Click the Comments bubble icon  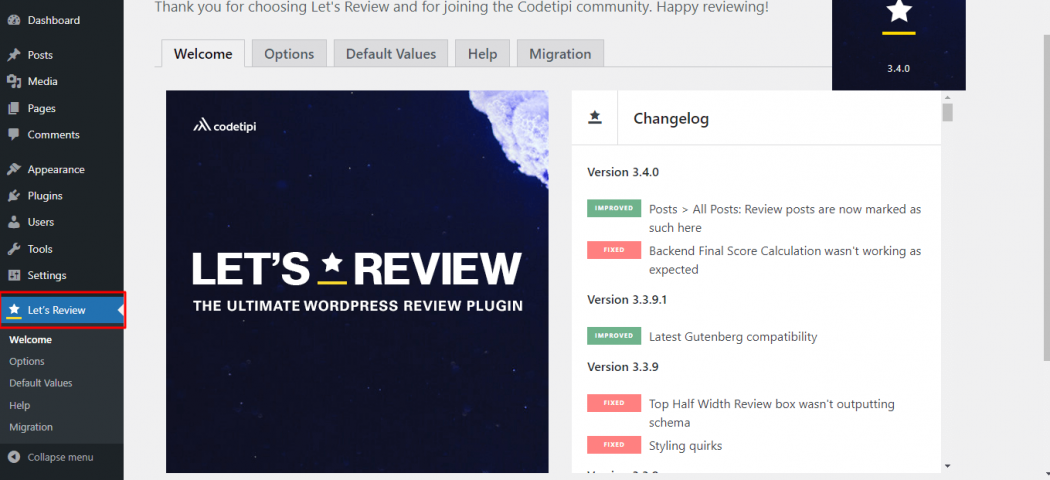pos(13,135)
